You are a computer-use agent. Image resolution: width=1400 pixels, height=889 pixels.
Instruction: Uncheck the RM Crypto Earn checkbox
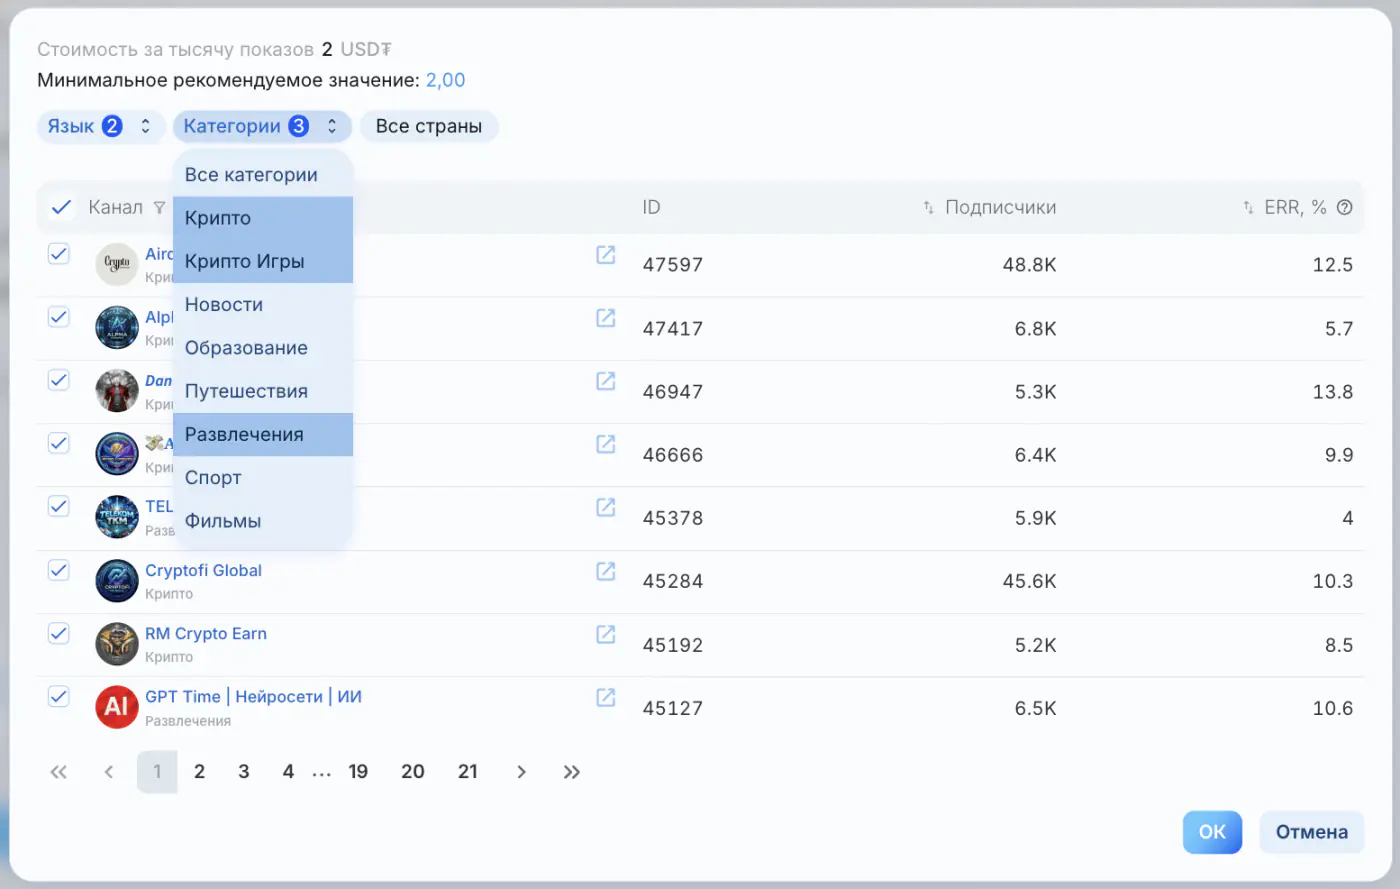point(59,633)
